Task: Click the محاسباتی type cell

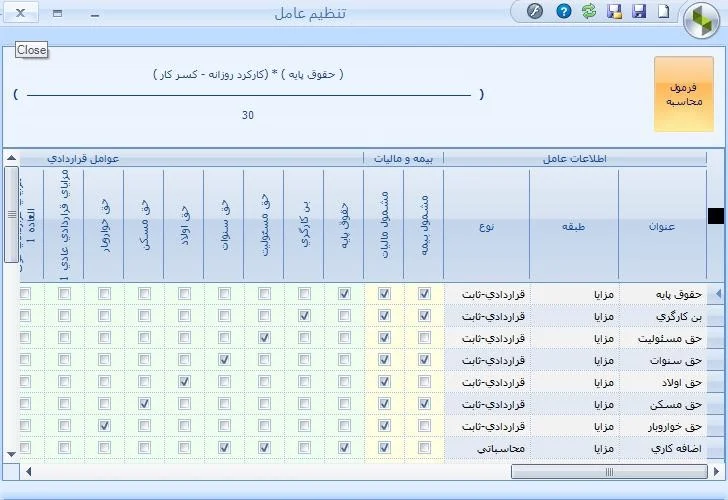Action: (487, 448)
